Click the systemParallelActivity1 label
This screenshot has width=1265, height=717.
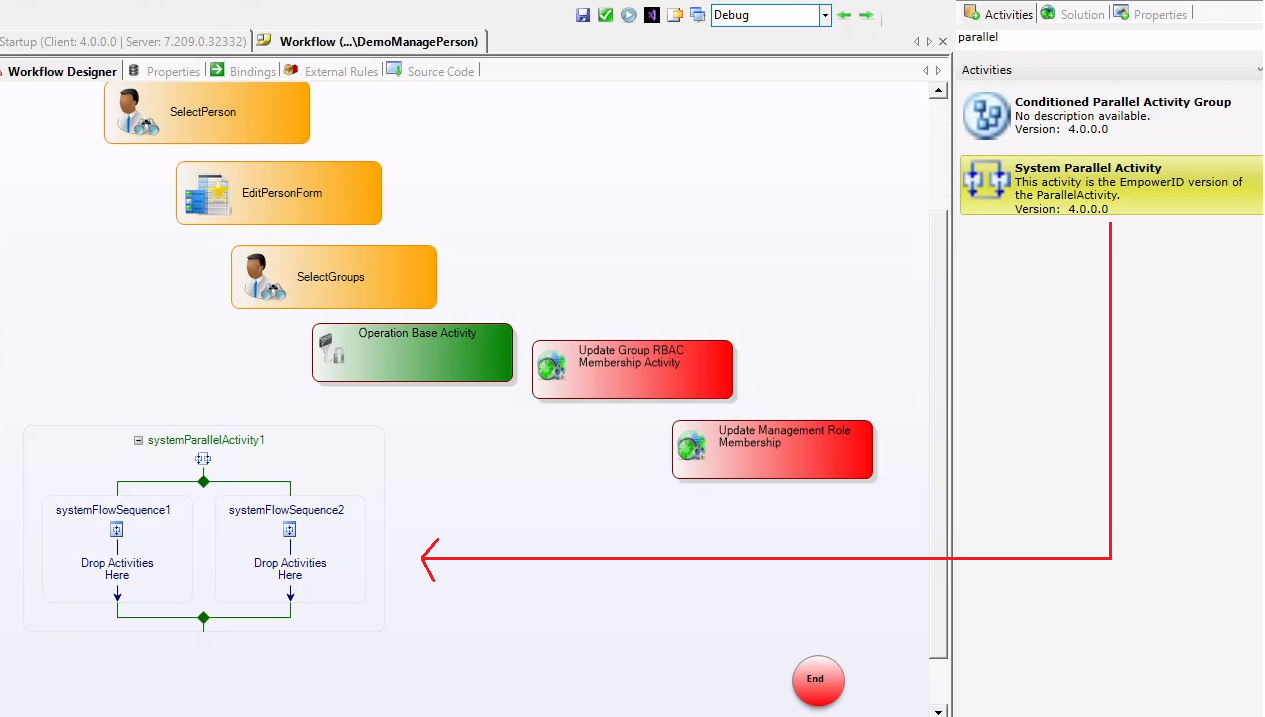tap(206, 440)
